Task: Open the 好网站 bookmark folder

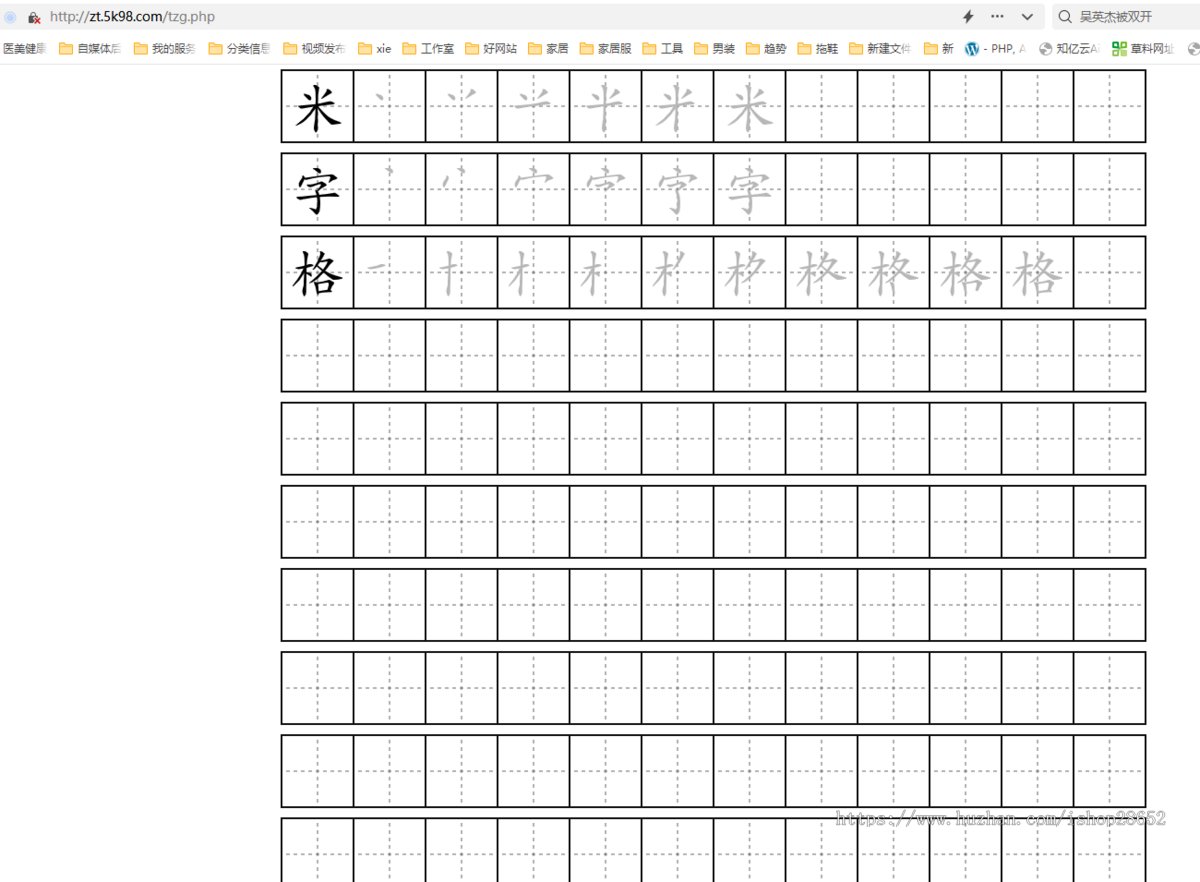Action: pos(491,48)
